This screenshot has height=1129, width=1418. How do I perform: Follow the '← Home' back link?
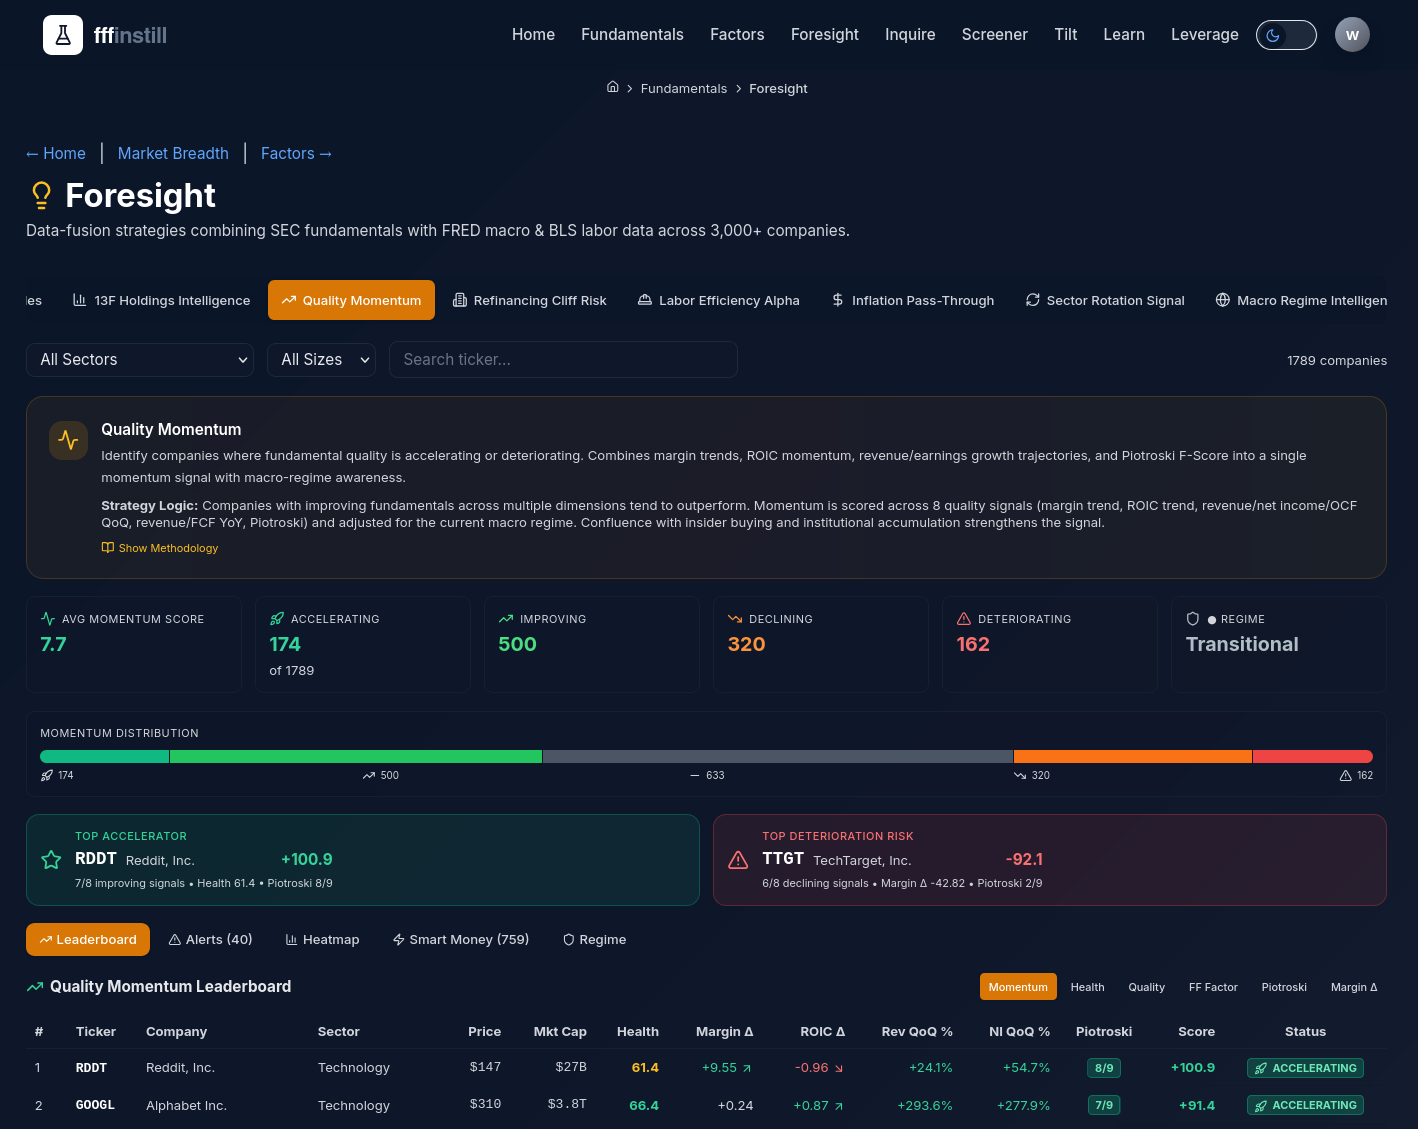pyautogui.click(x=56, y=153)
